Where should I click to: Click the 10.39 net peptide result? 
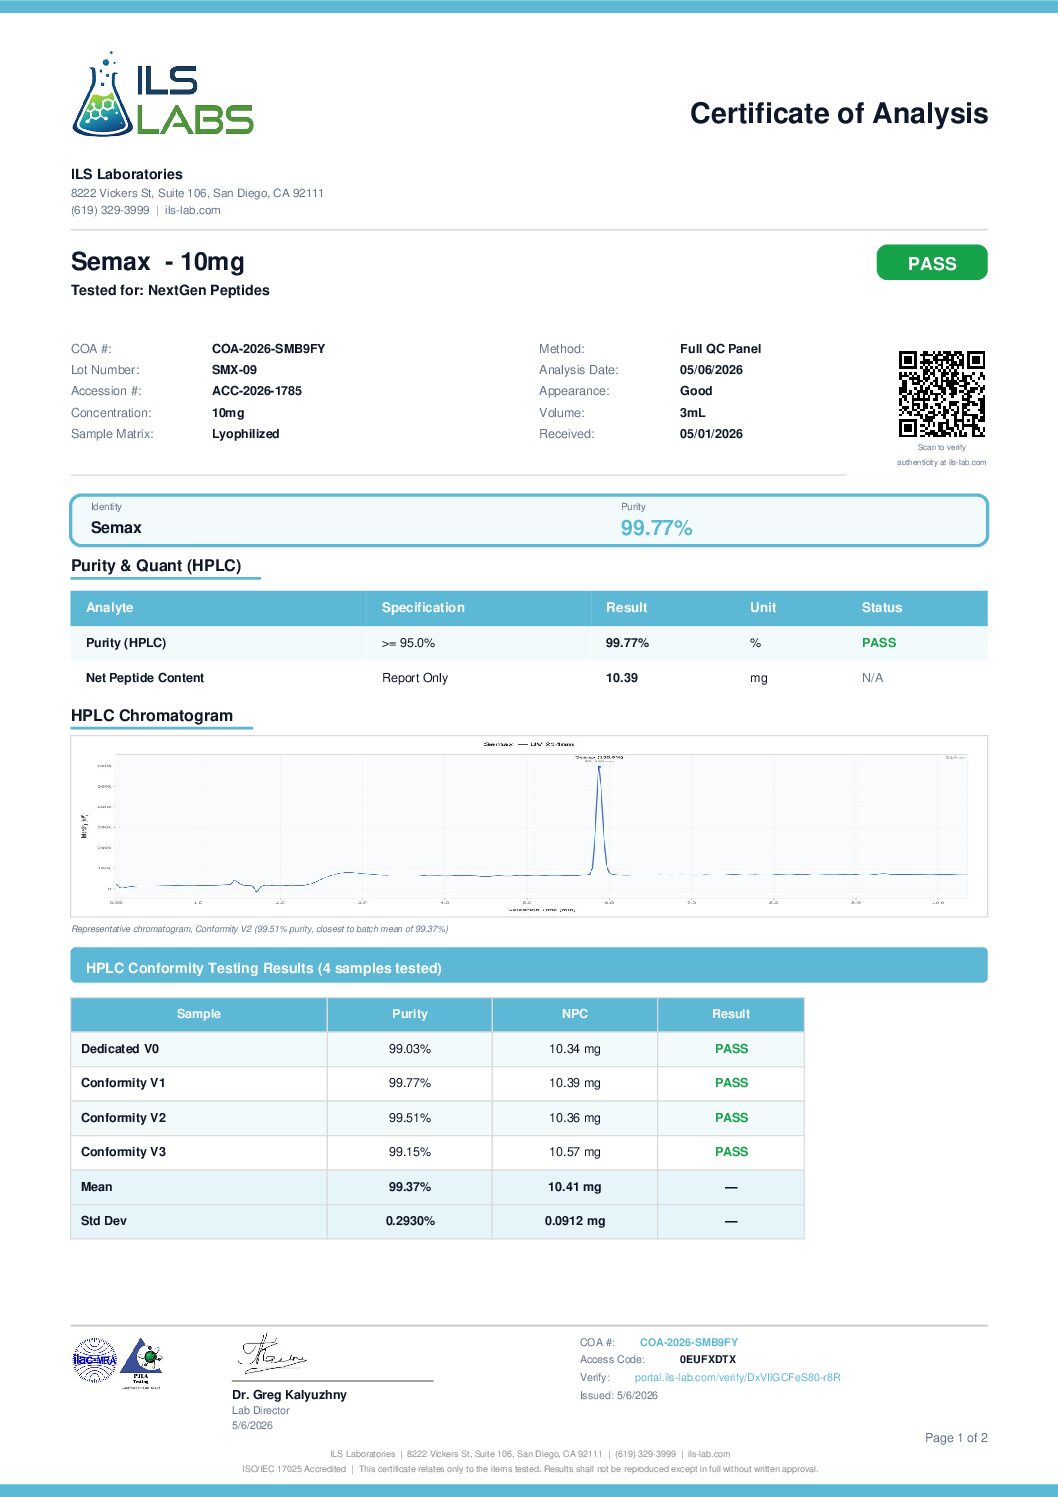pyautogui.click(x=622, y=678)
